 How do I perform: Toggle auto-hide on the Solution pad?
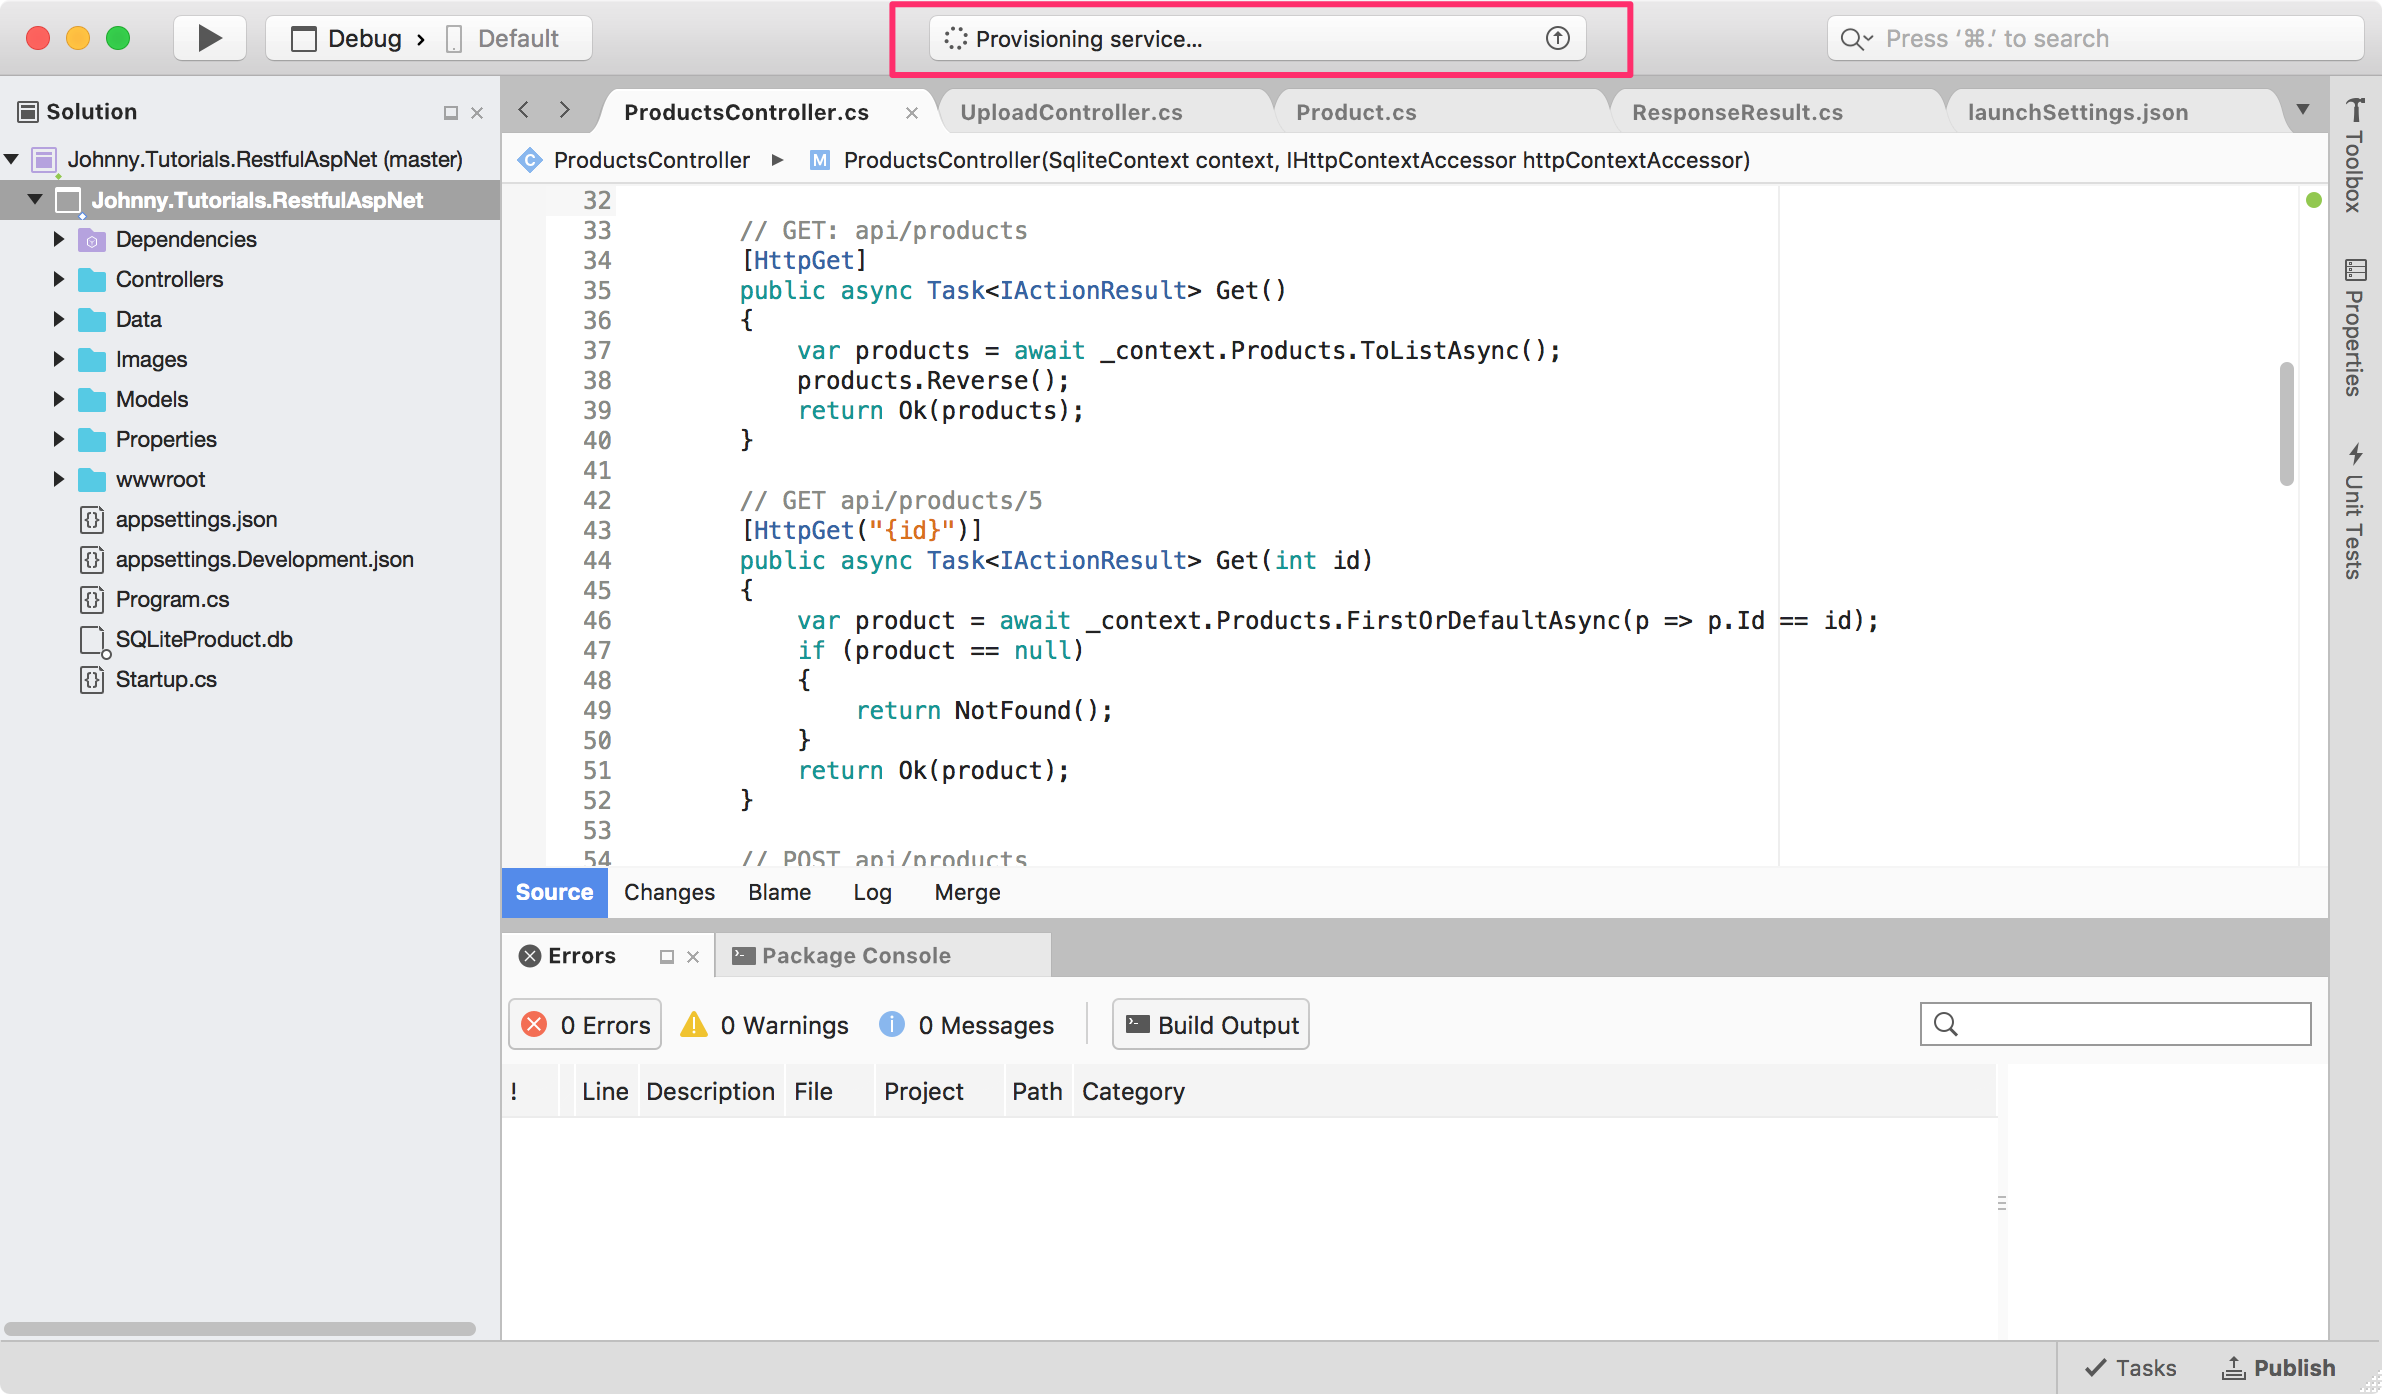[x=451, y=113]
